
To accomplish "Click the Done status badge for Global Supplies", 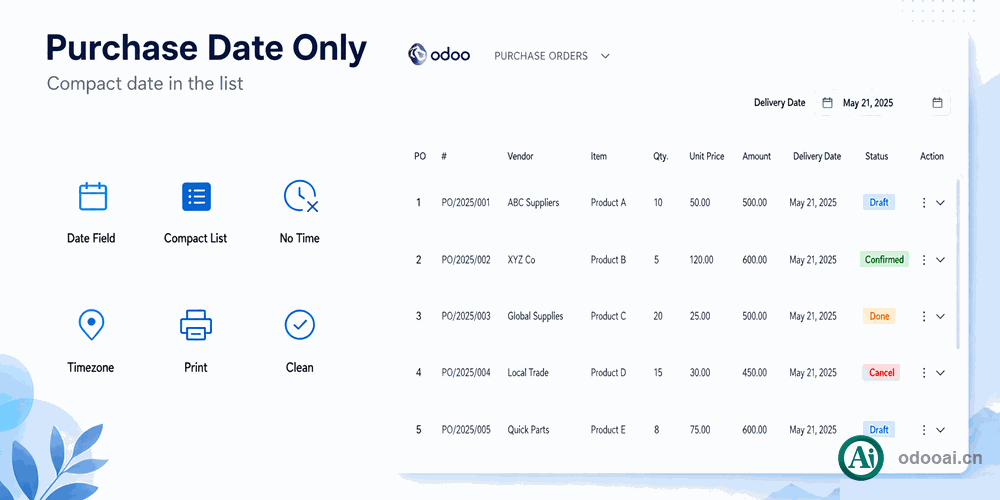I will (x=879, y=316).
